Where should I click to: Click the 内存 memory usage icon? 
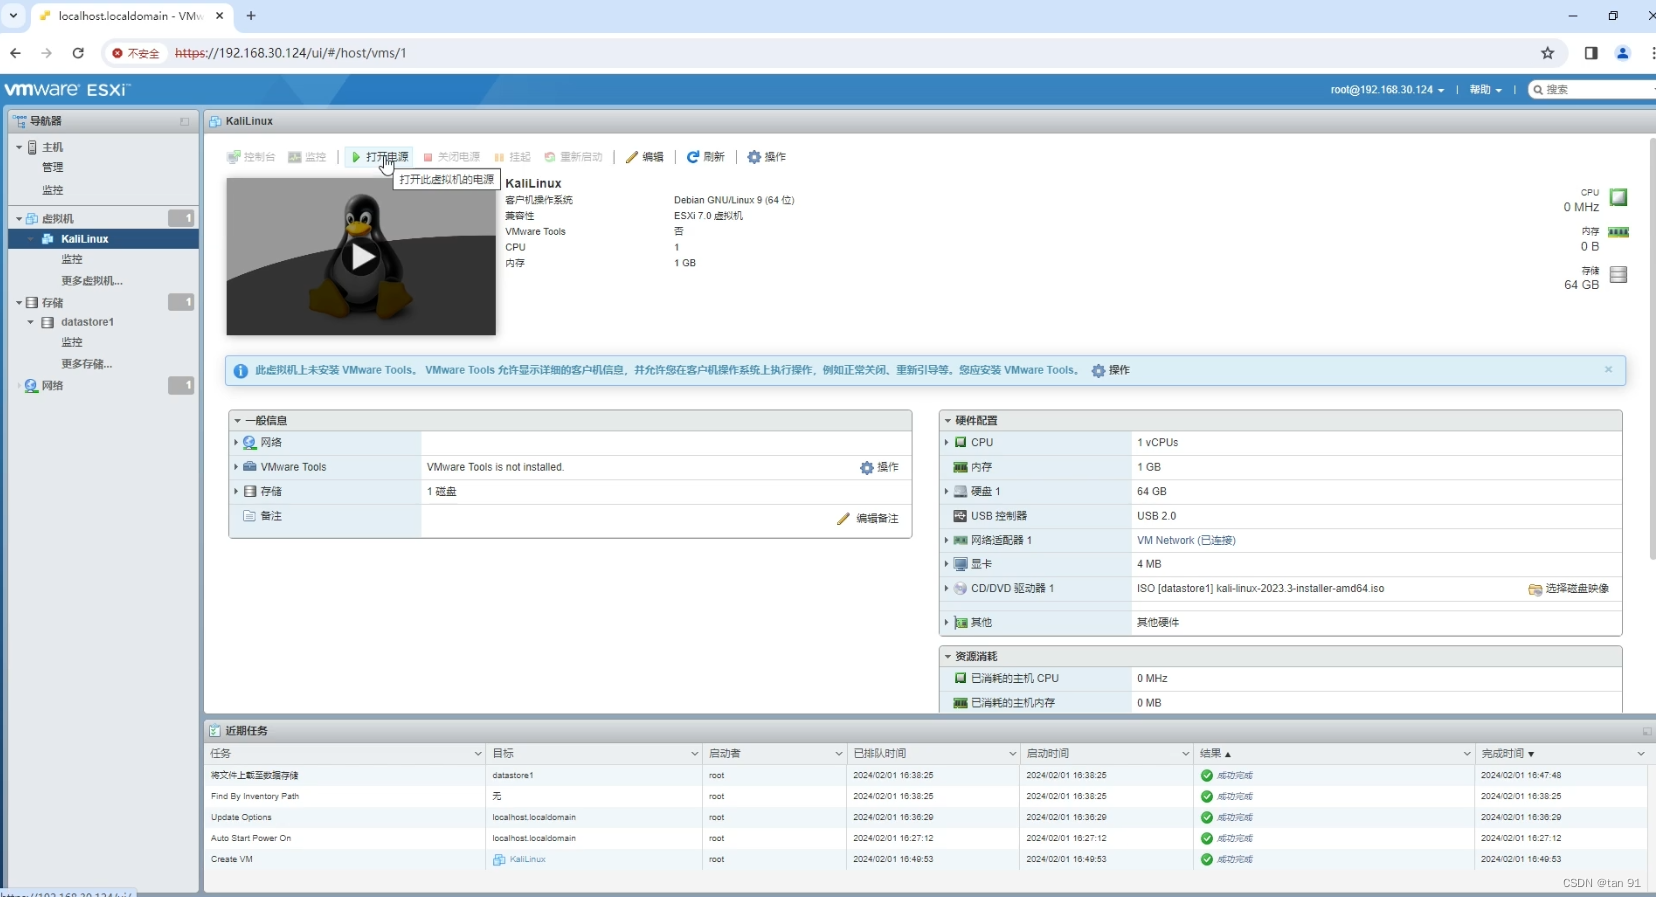tap(1618, 232)
